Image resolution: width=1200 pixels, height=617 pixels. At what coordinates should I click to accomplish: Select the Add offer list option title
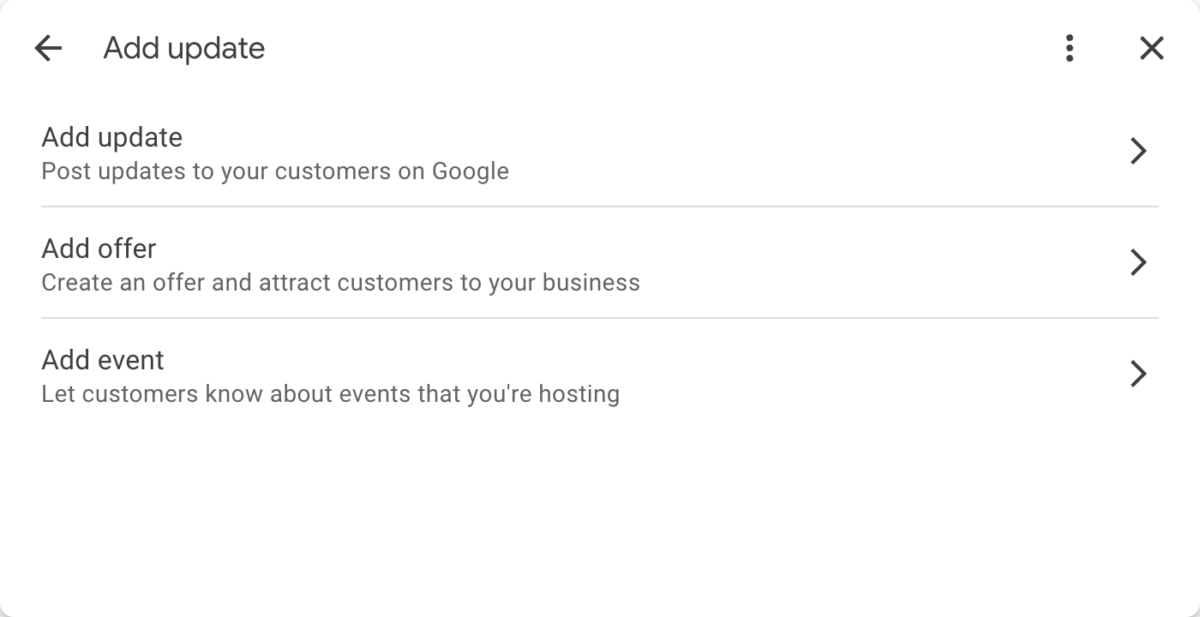click(x=99, y=248)
